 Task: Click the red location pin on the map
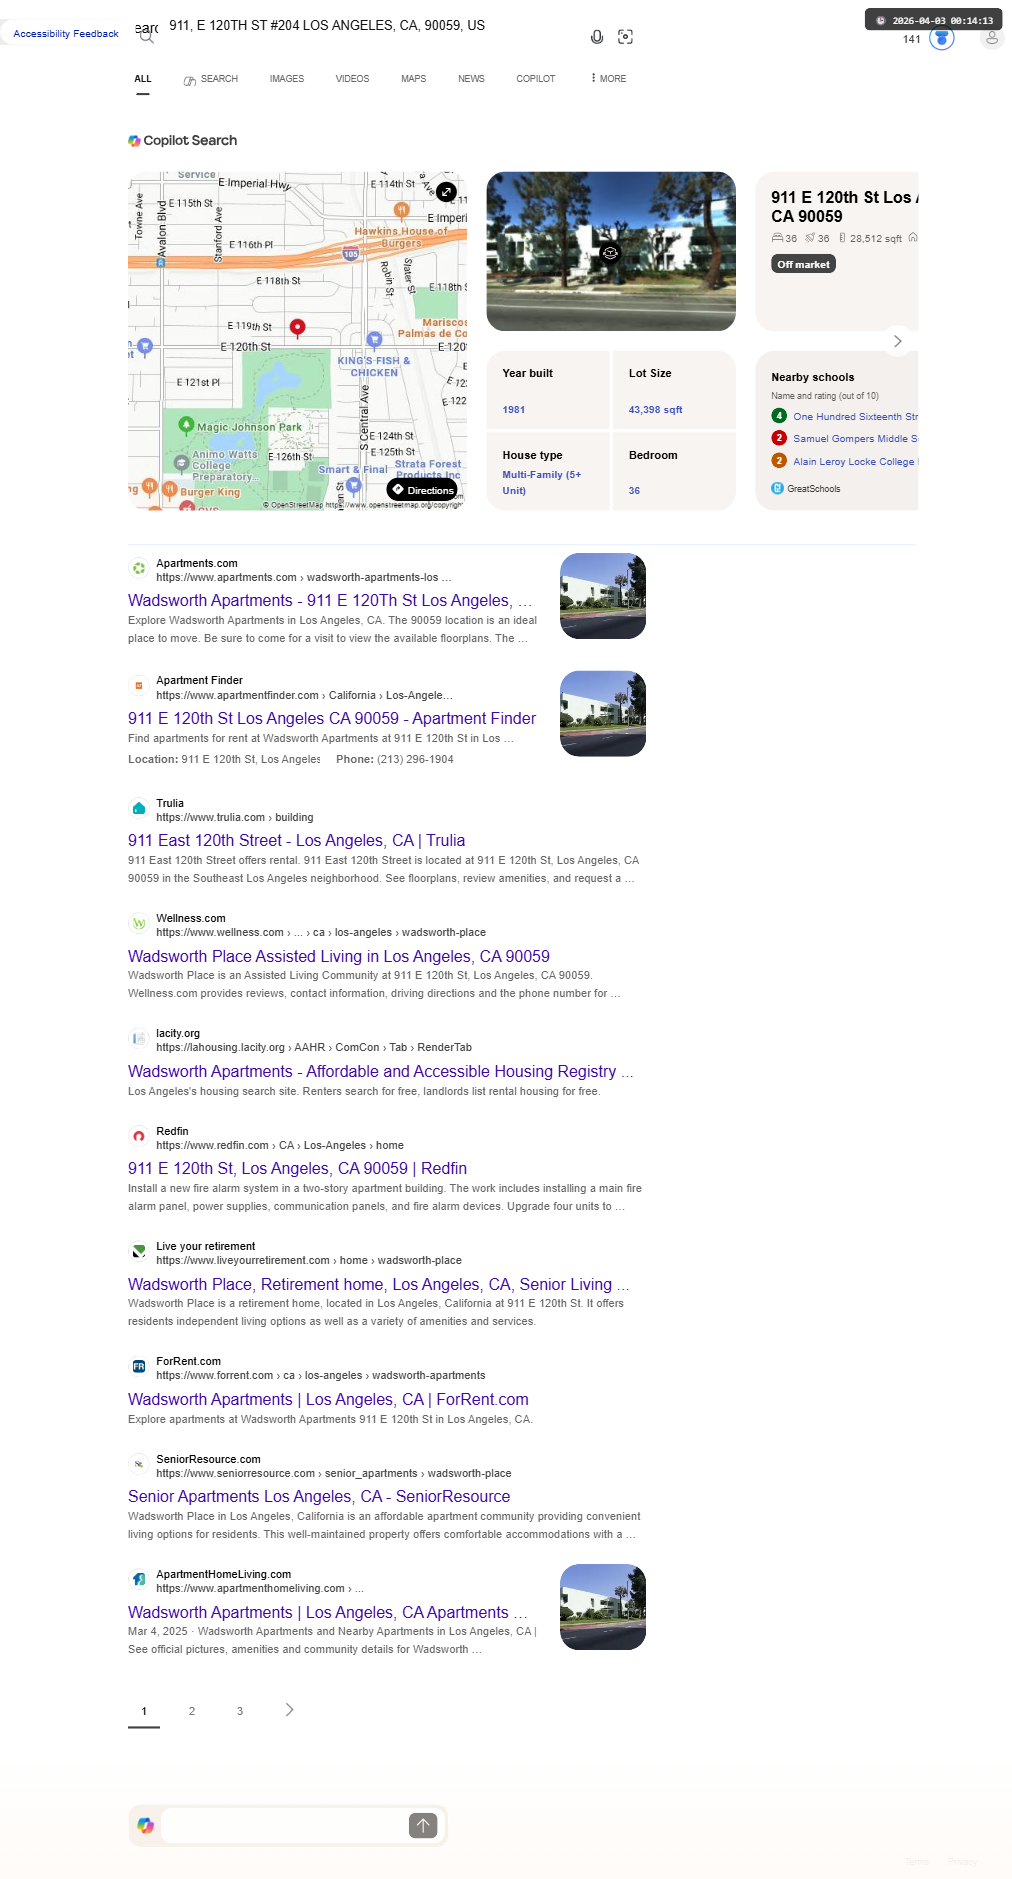[297, 327]
